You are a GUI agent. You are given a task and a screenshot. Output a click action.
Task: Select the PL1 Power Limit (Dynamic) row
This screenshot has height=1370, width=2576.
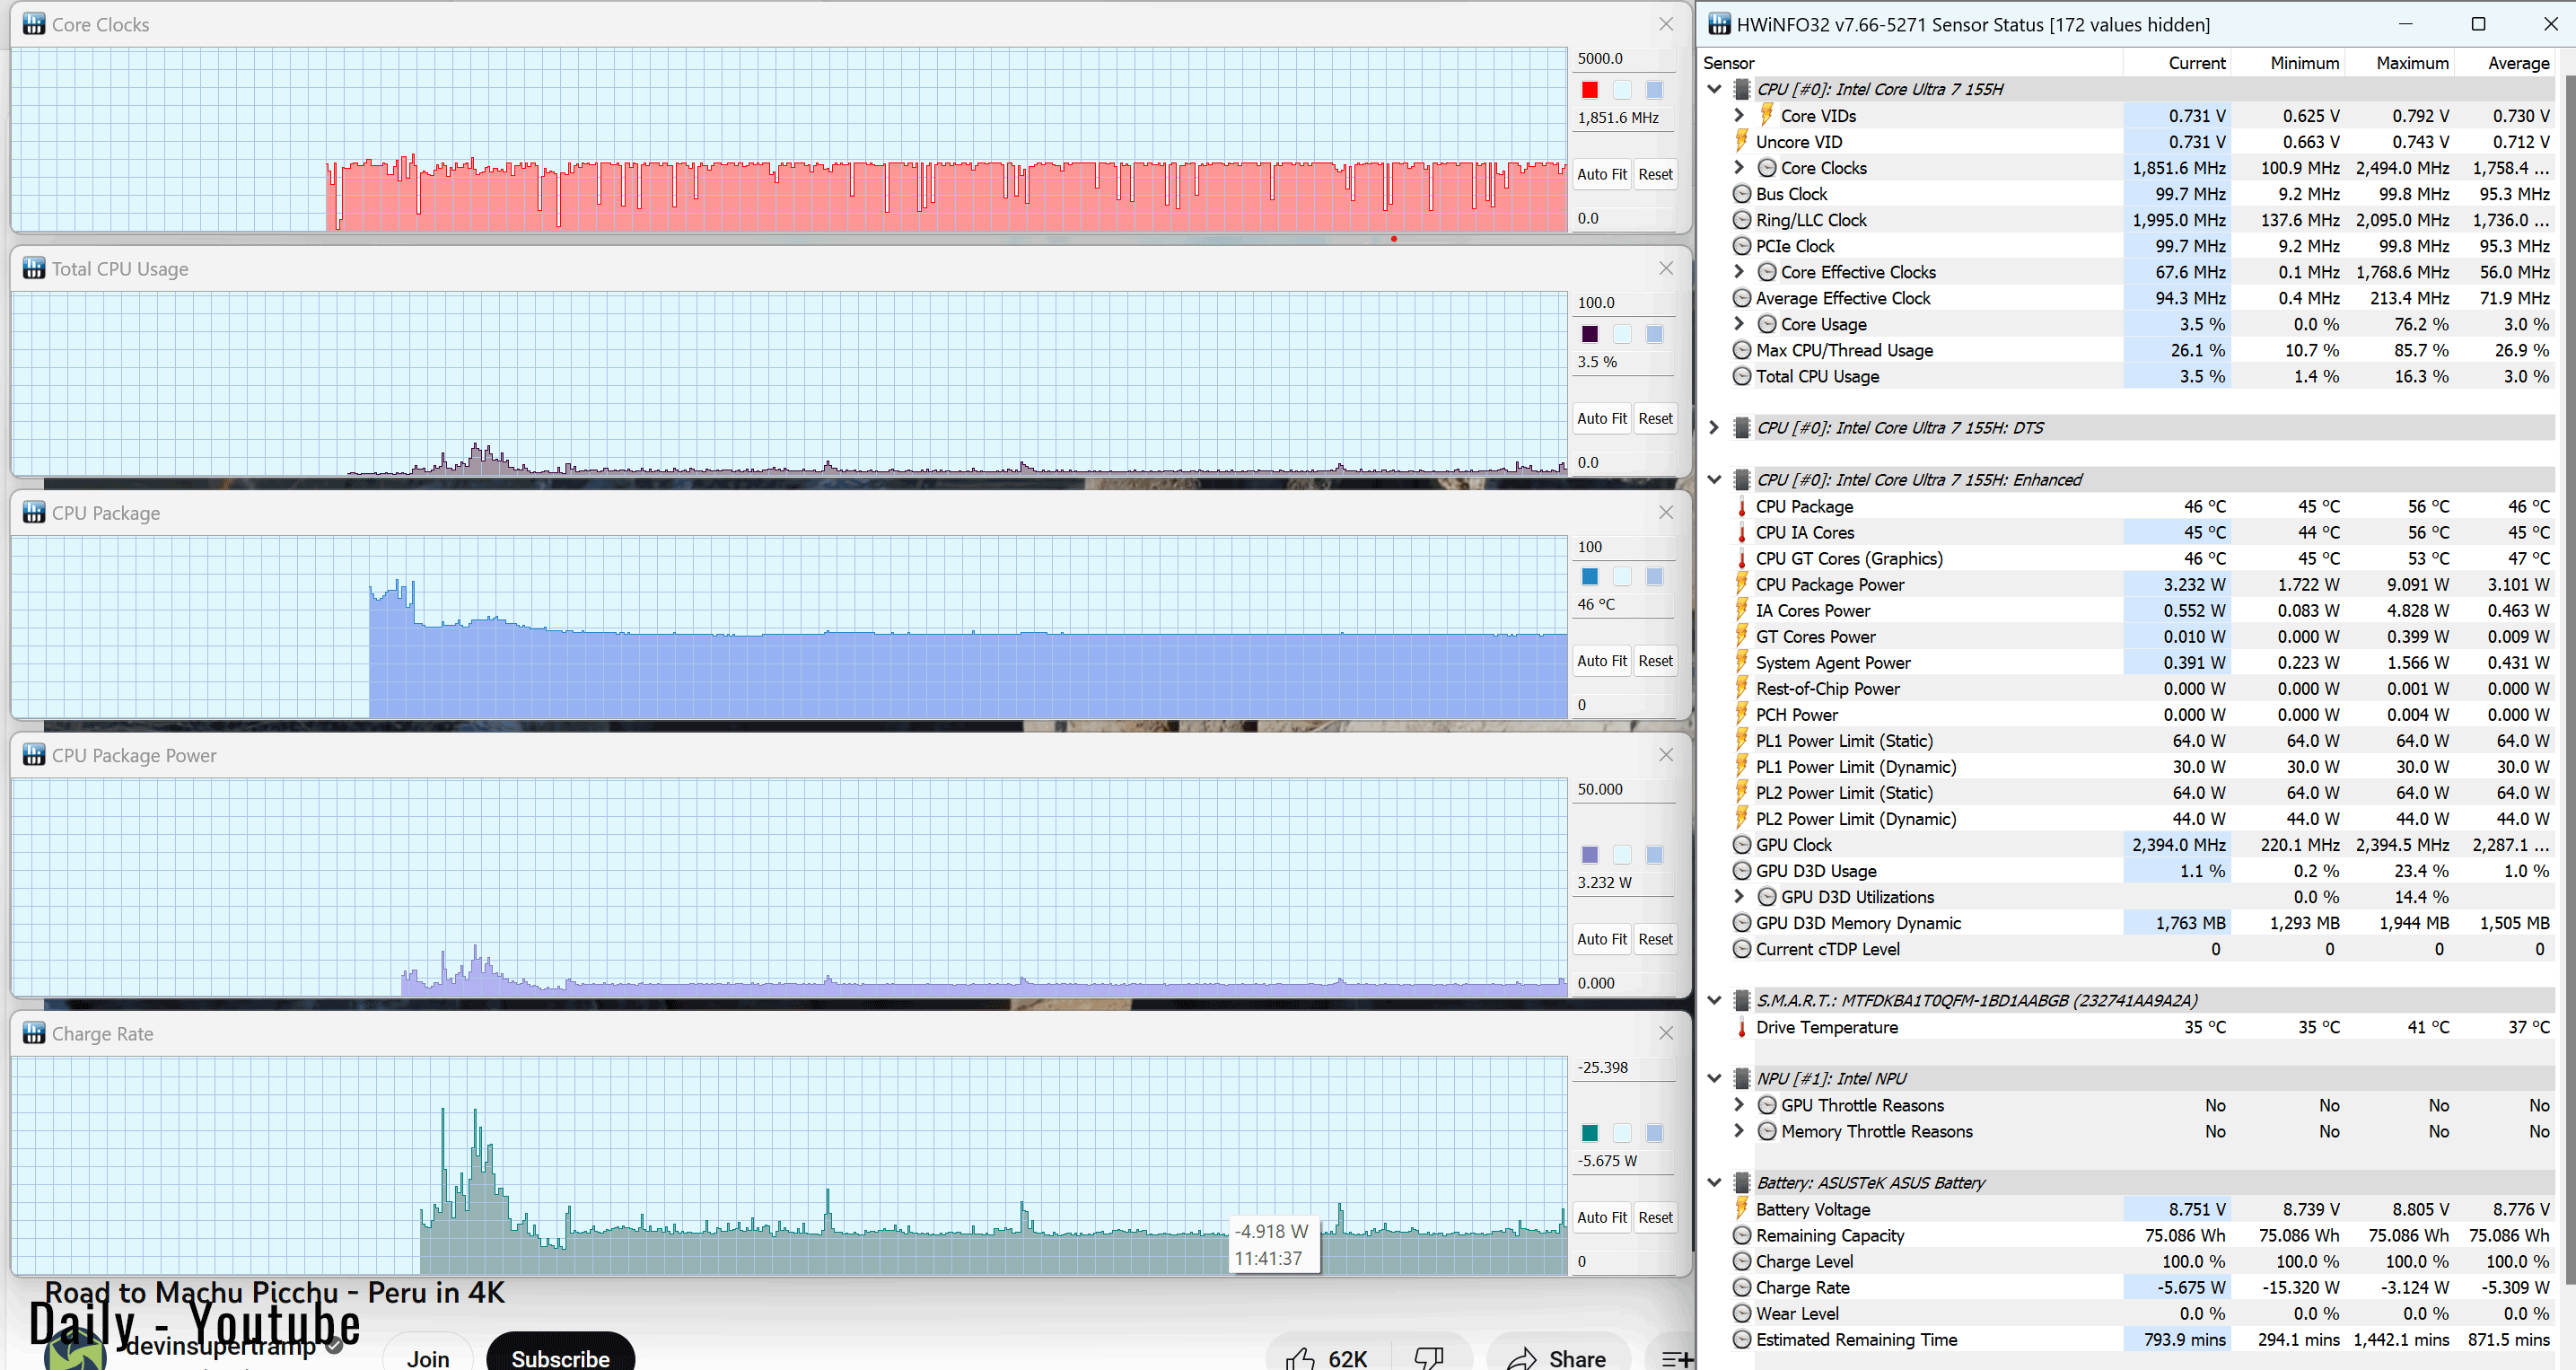2128,766
